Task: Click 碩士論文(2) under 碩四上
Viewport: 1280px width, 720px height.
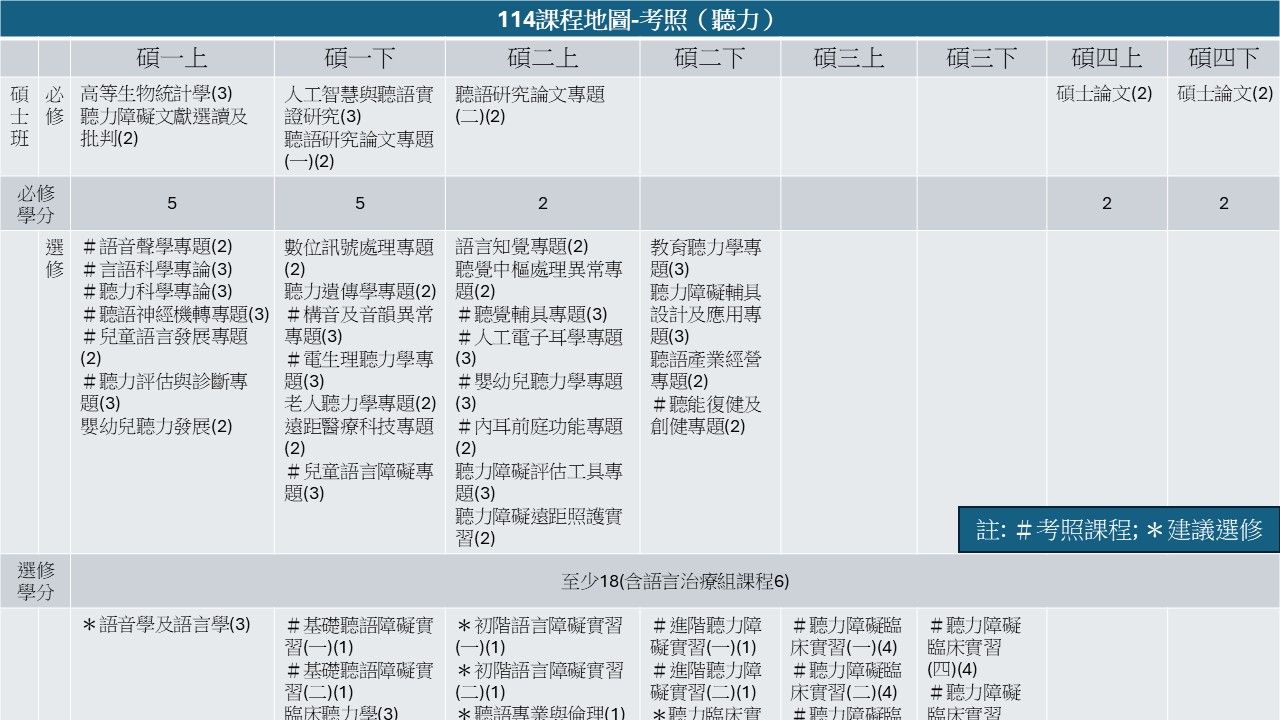Action: pyautogui.click(x=1105, y=94)
